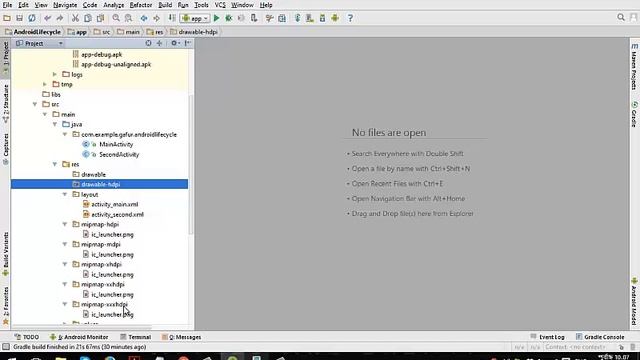Click the Replace icon next to Find
The image size is (640, 360).
point(129,18)
